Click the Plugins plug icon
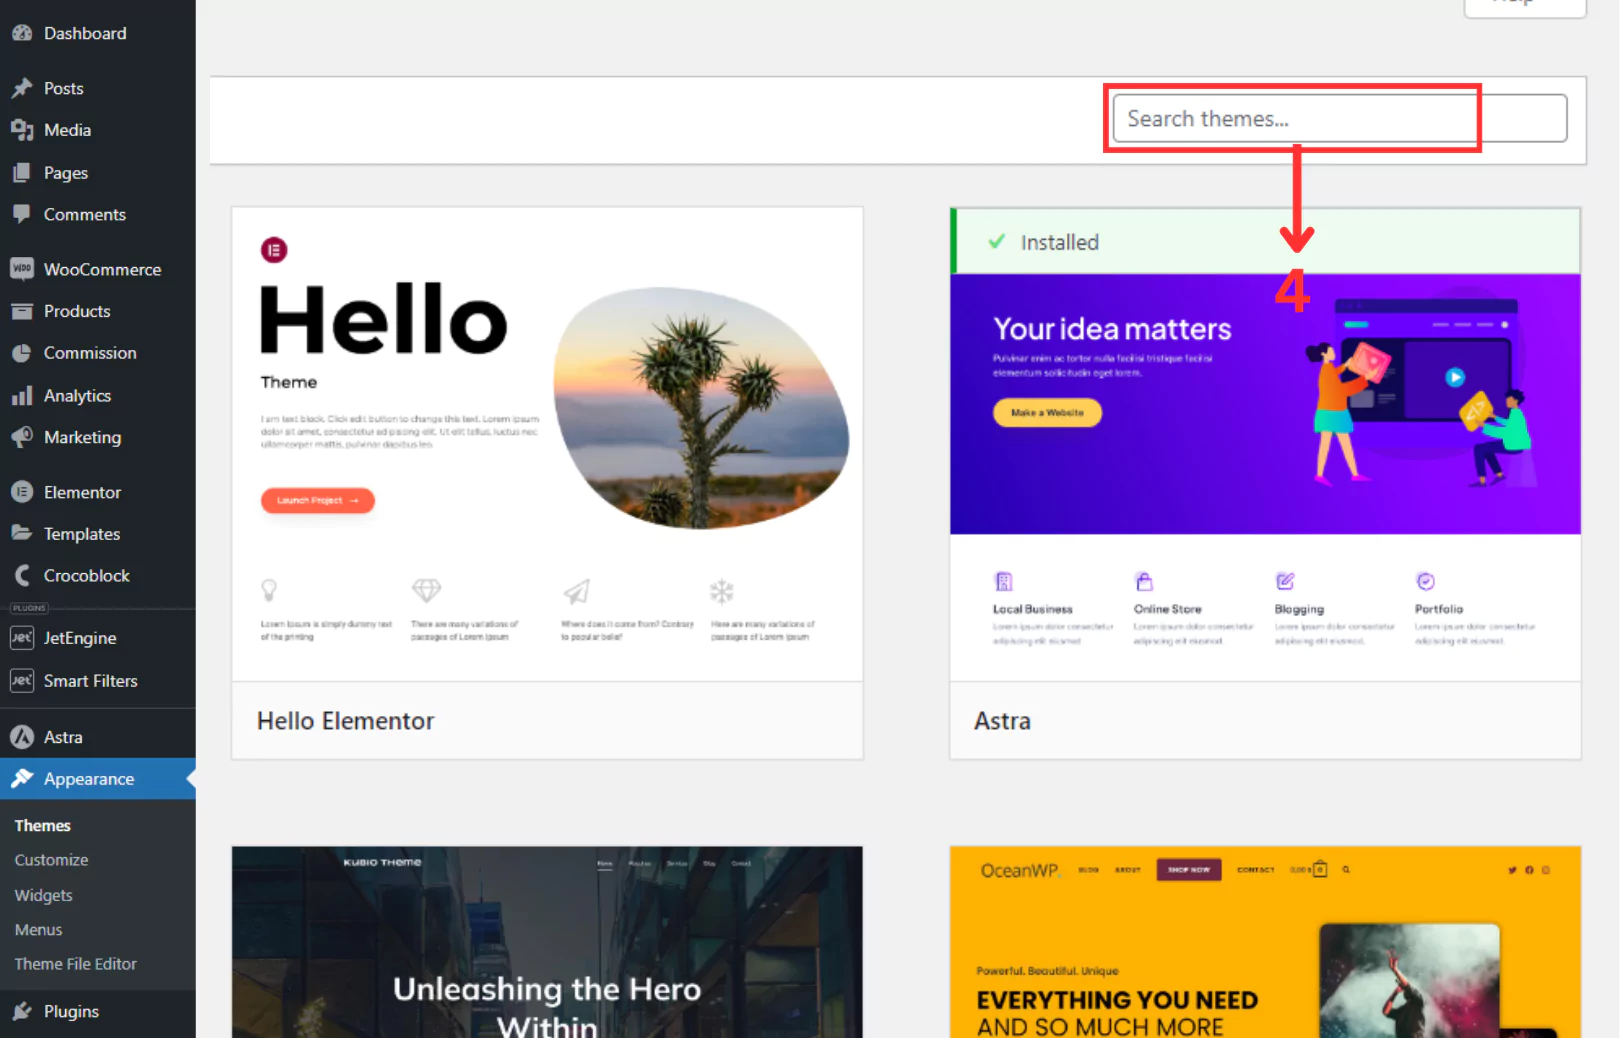 coord(22,1011)
